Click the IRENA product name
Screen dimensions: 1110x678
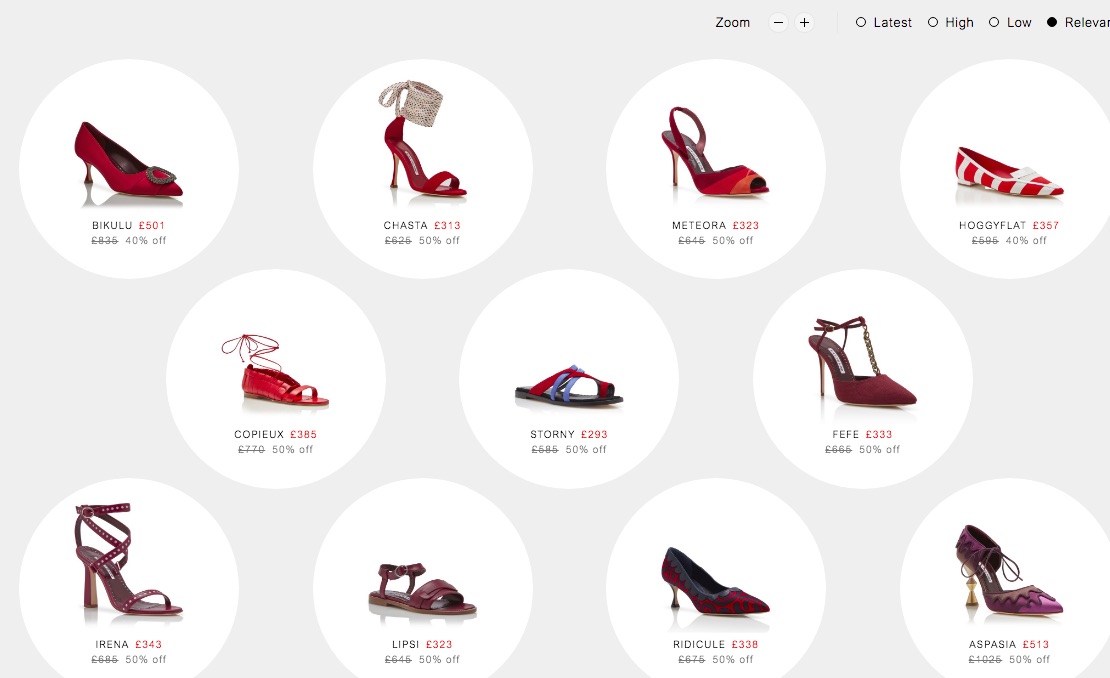pyautogui.click(x=112, y=645)
